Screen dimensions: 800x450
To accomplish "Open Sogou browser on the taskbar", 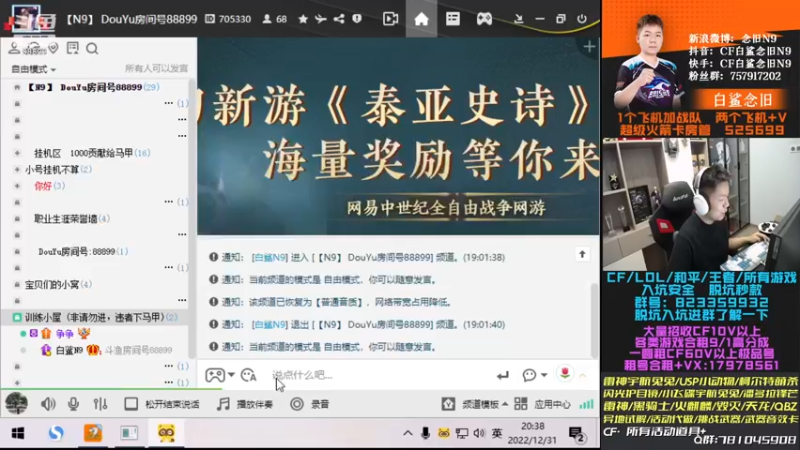I will (56, 433).
